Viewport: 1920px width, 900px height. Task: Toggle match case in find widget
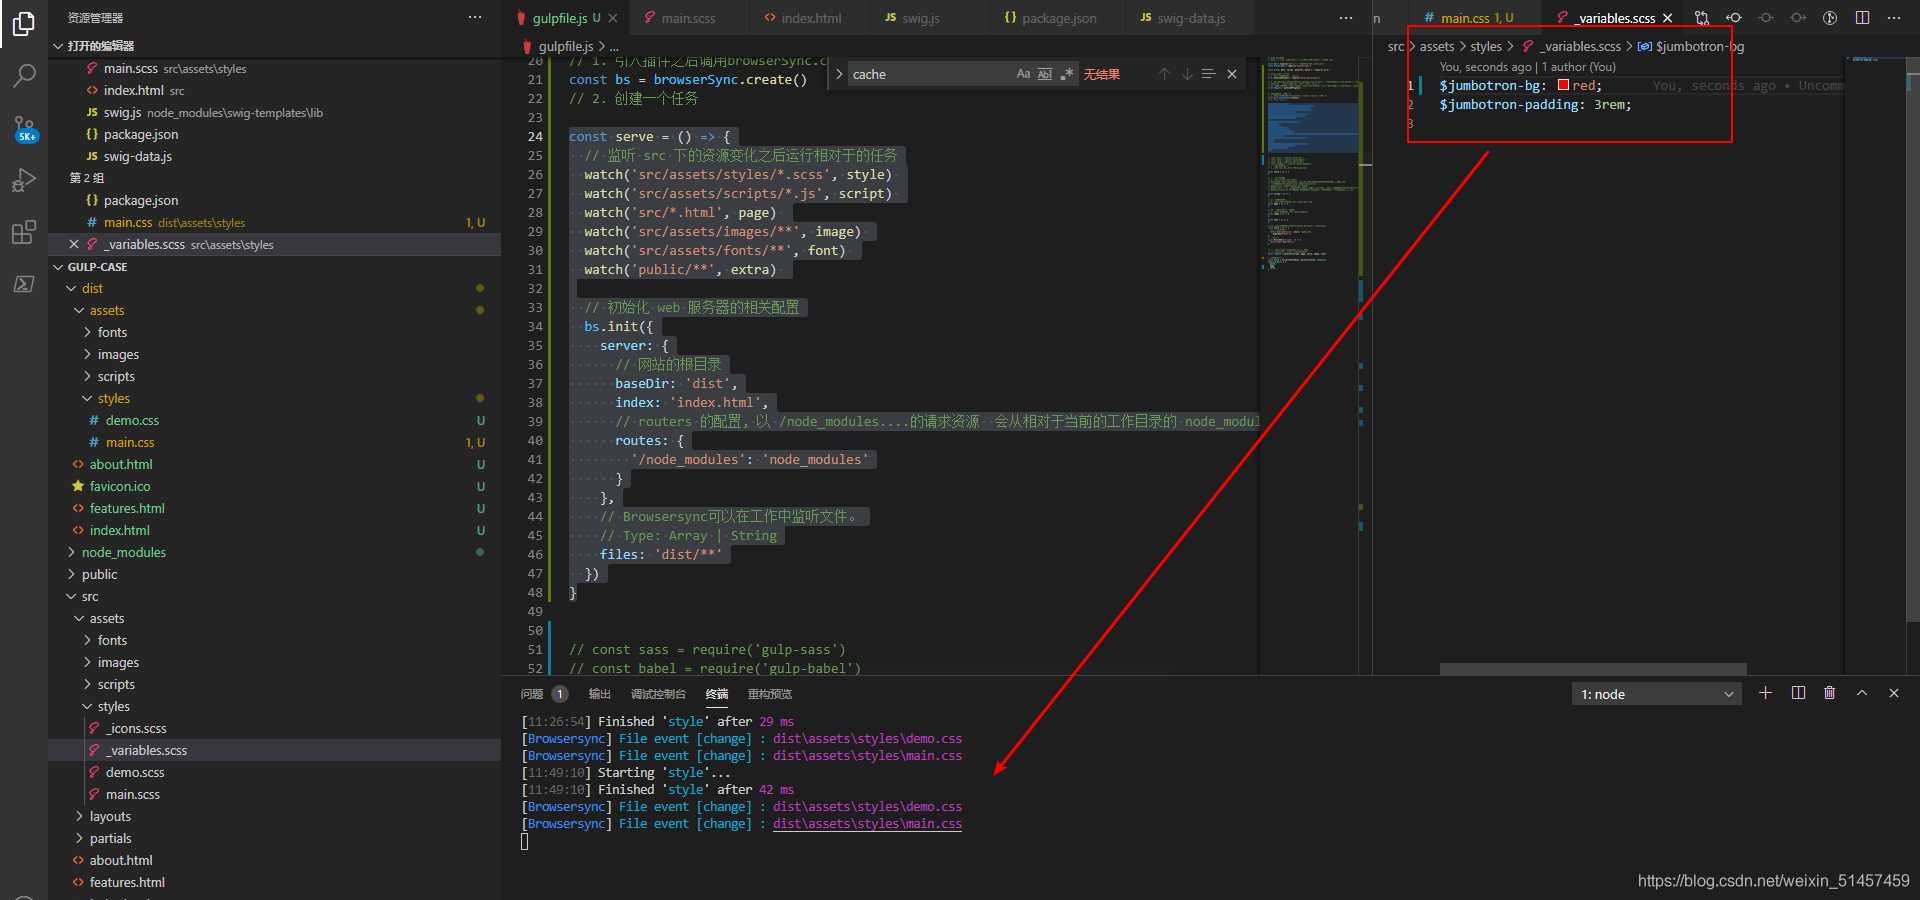click(1023, 74)
